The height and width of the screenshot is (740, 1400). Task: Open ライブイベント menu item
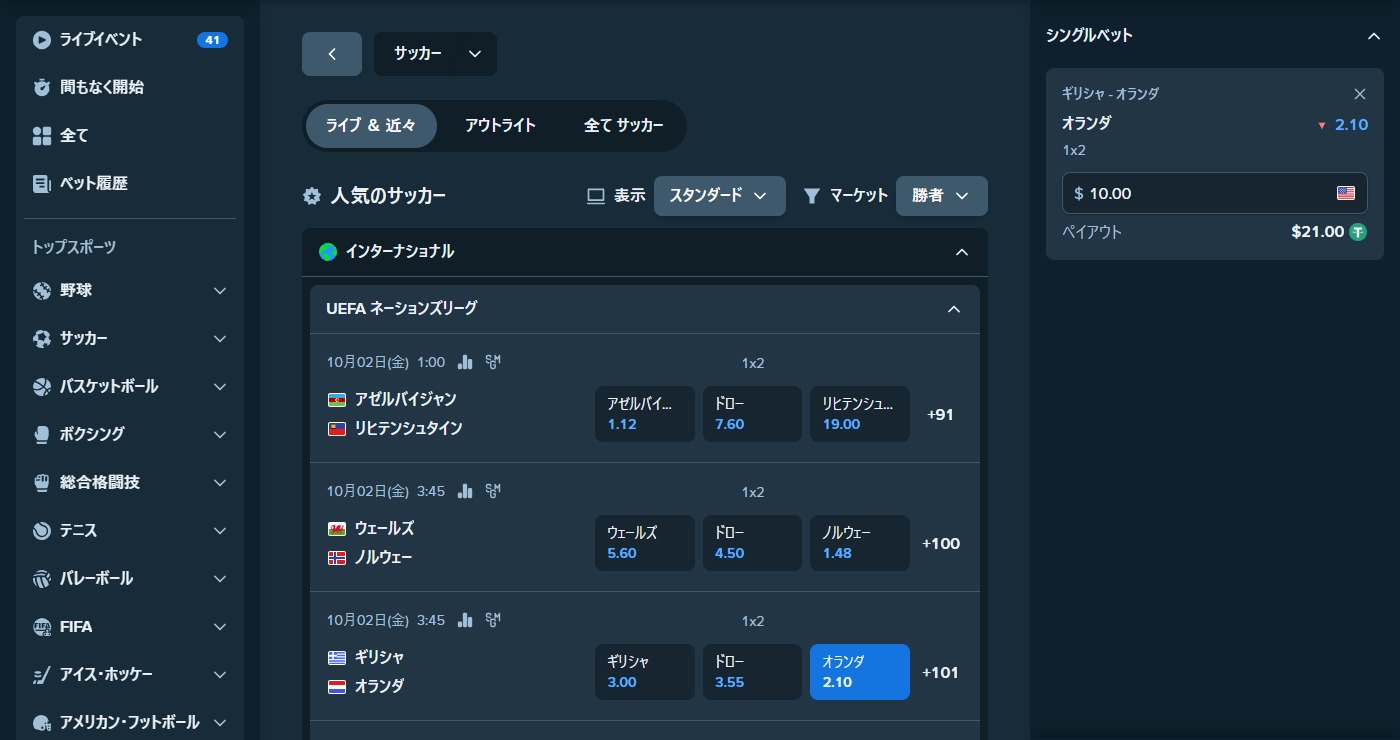tap(130, 40)
